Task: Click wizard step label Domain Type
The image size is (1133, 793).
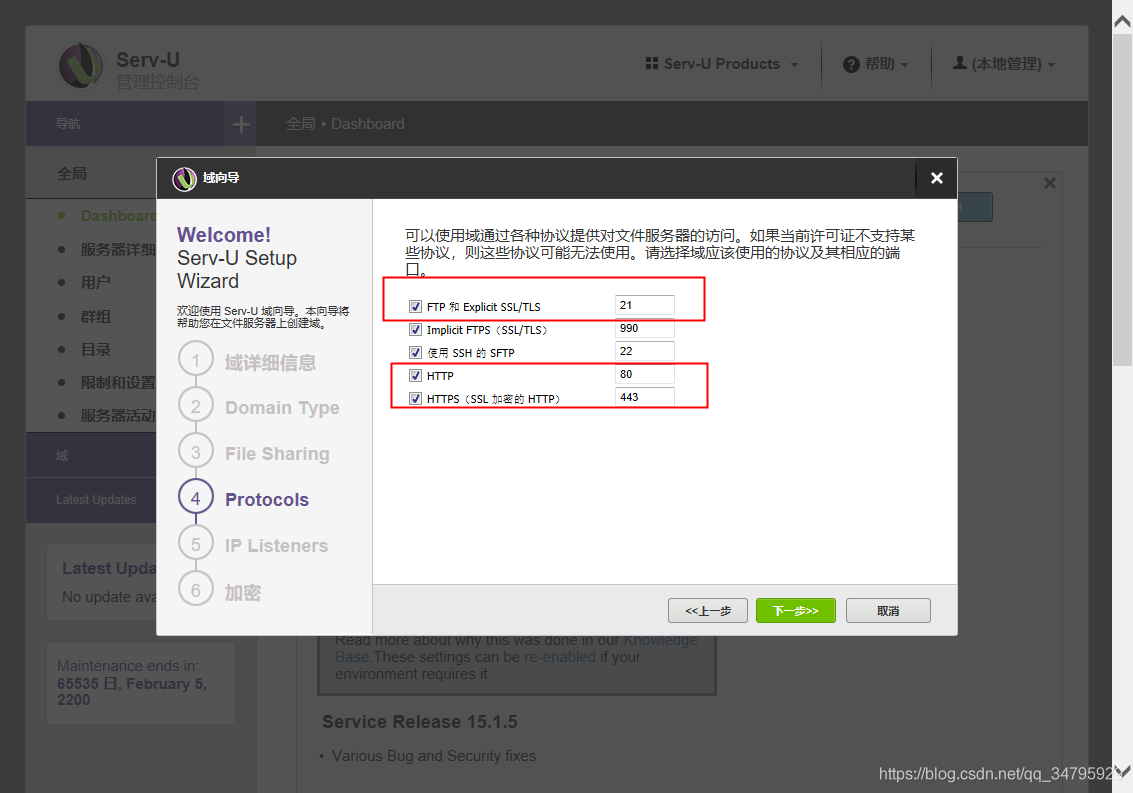Action: click(282, 408)
